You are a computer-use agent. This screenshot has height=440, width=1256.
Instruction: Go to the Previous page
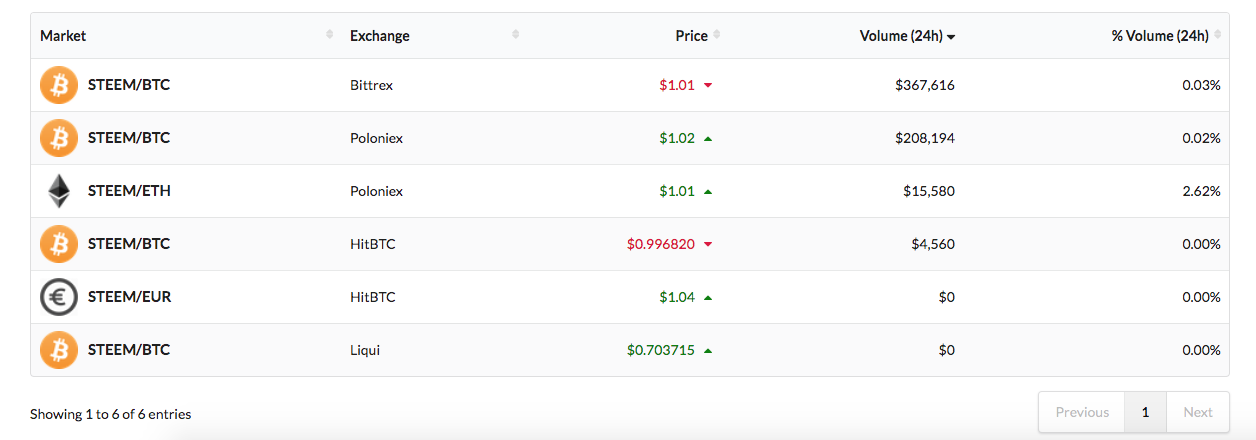1082,412
